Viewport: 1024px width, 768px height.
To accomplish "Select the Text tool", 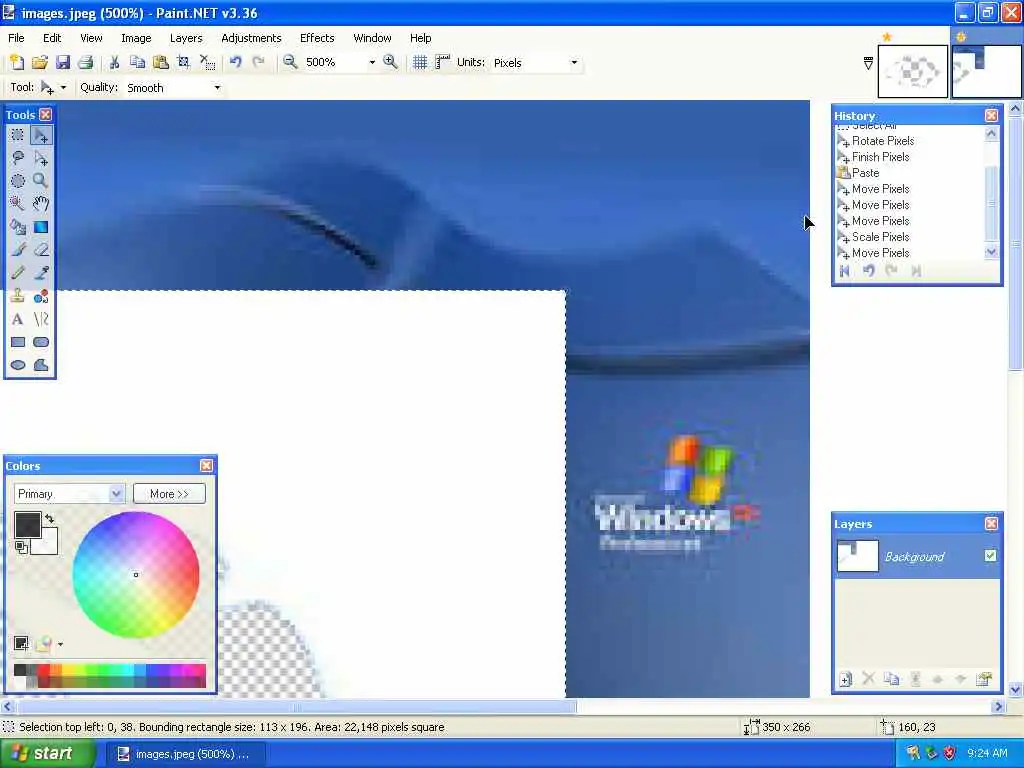I will [x=18, y=319].
